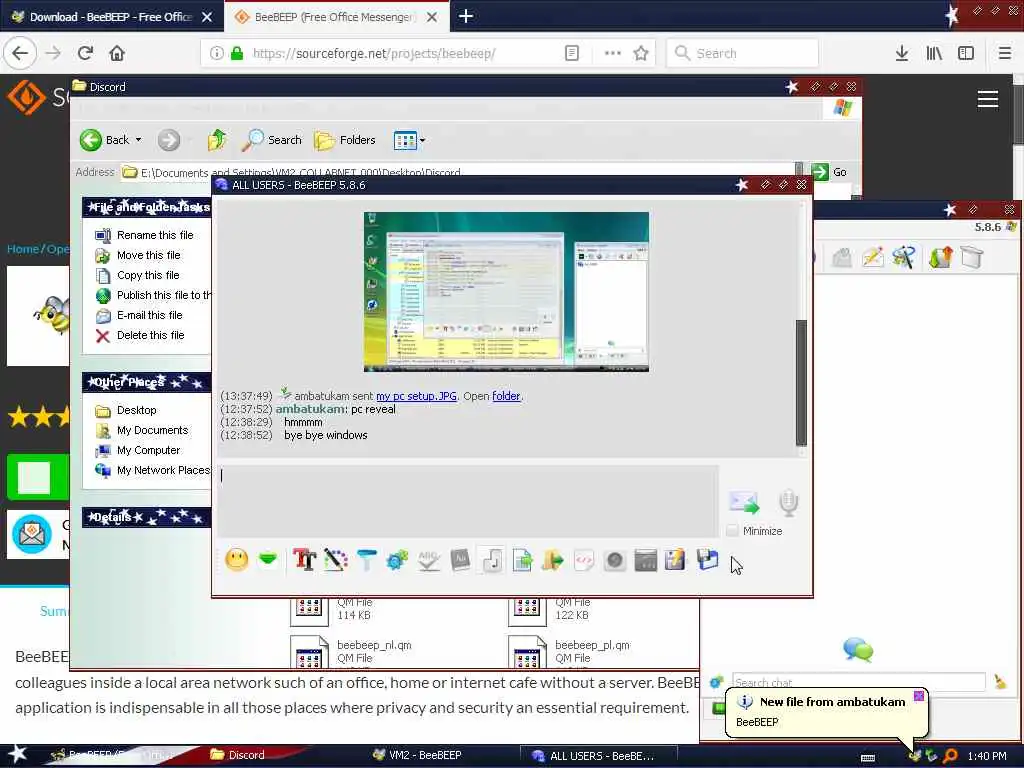The image size is (1024, 768).
Task: Dismiss the New file from ambatukam notification
Action: tap(918, 696)
